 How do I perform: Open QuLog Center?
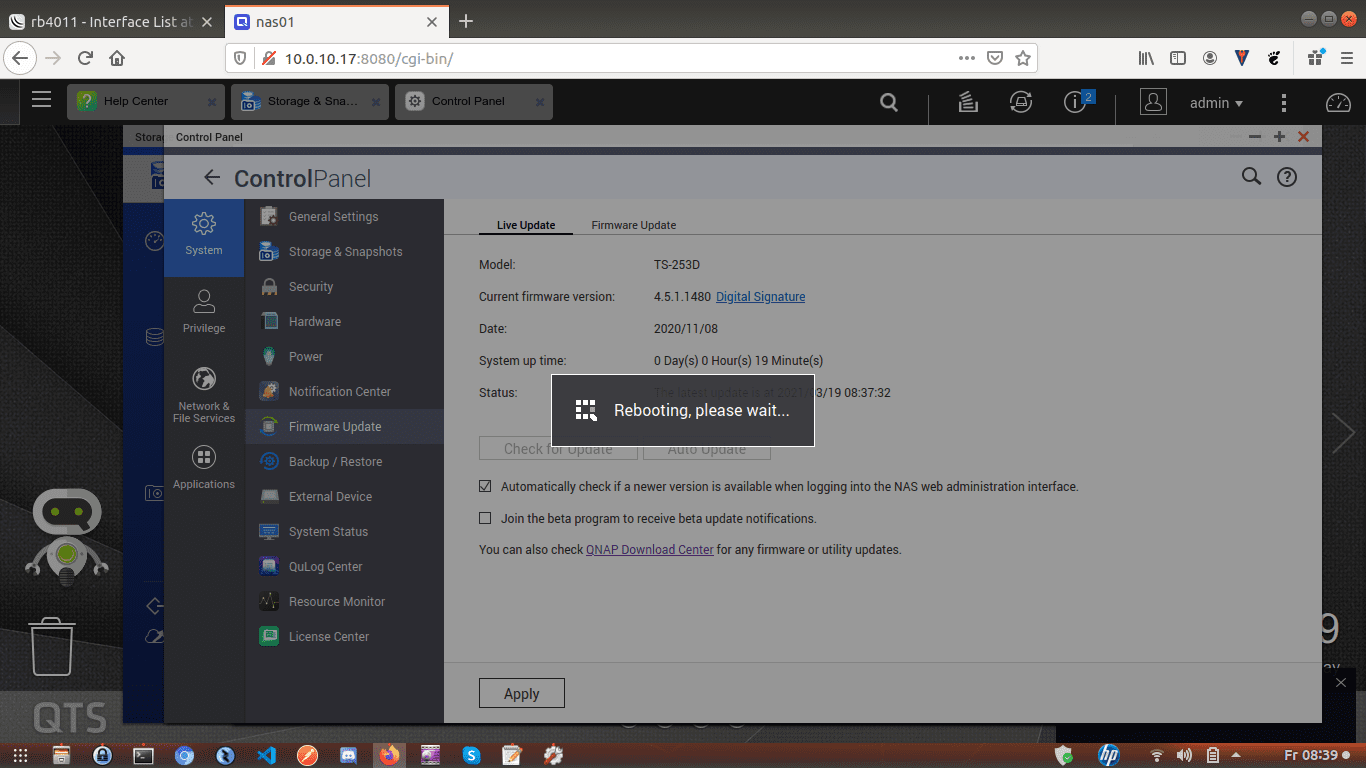[344, 566]
